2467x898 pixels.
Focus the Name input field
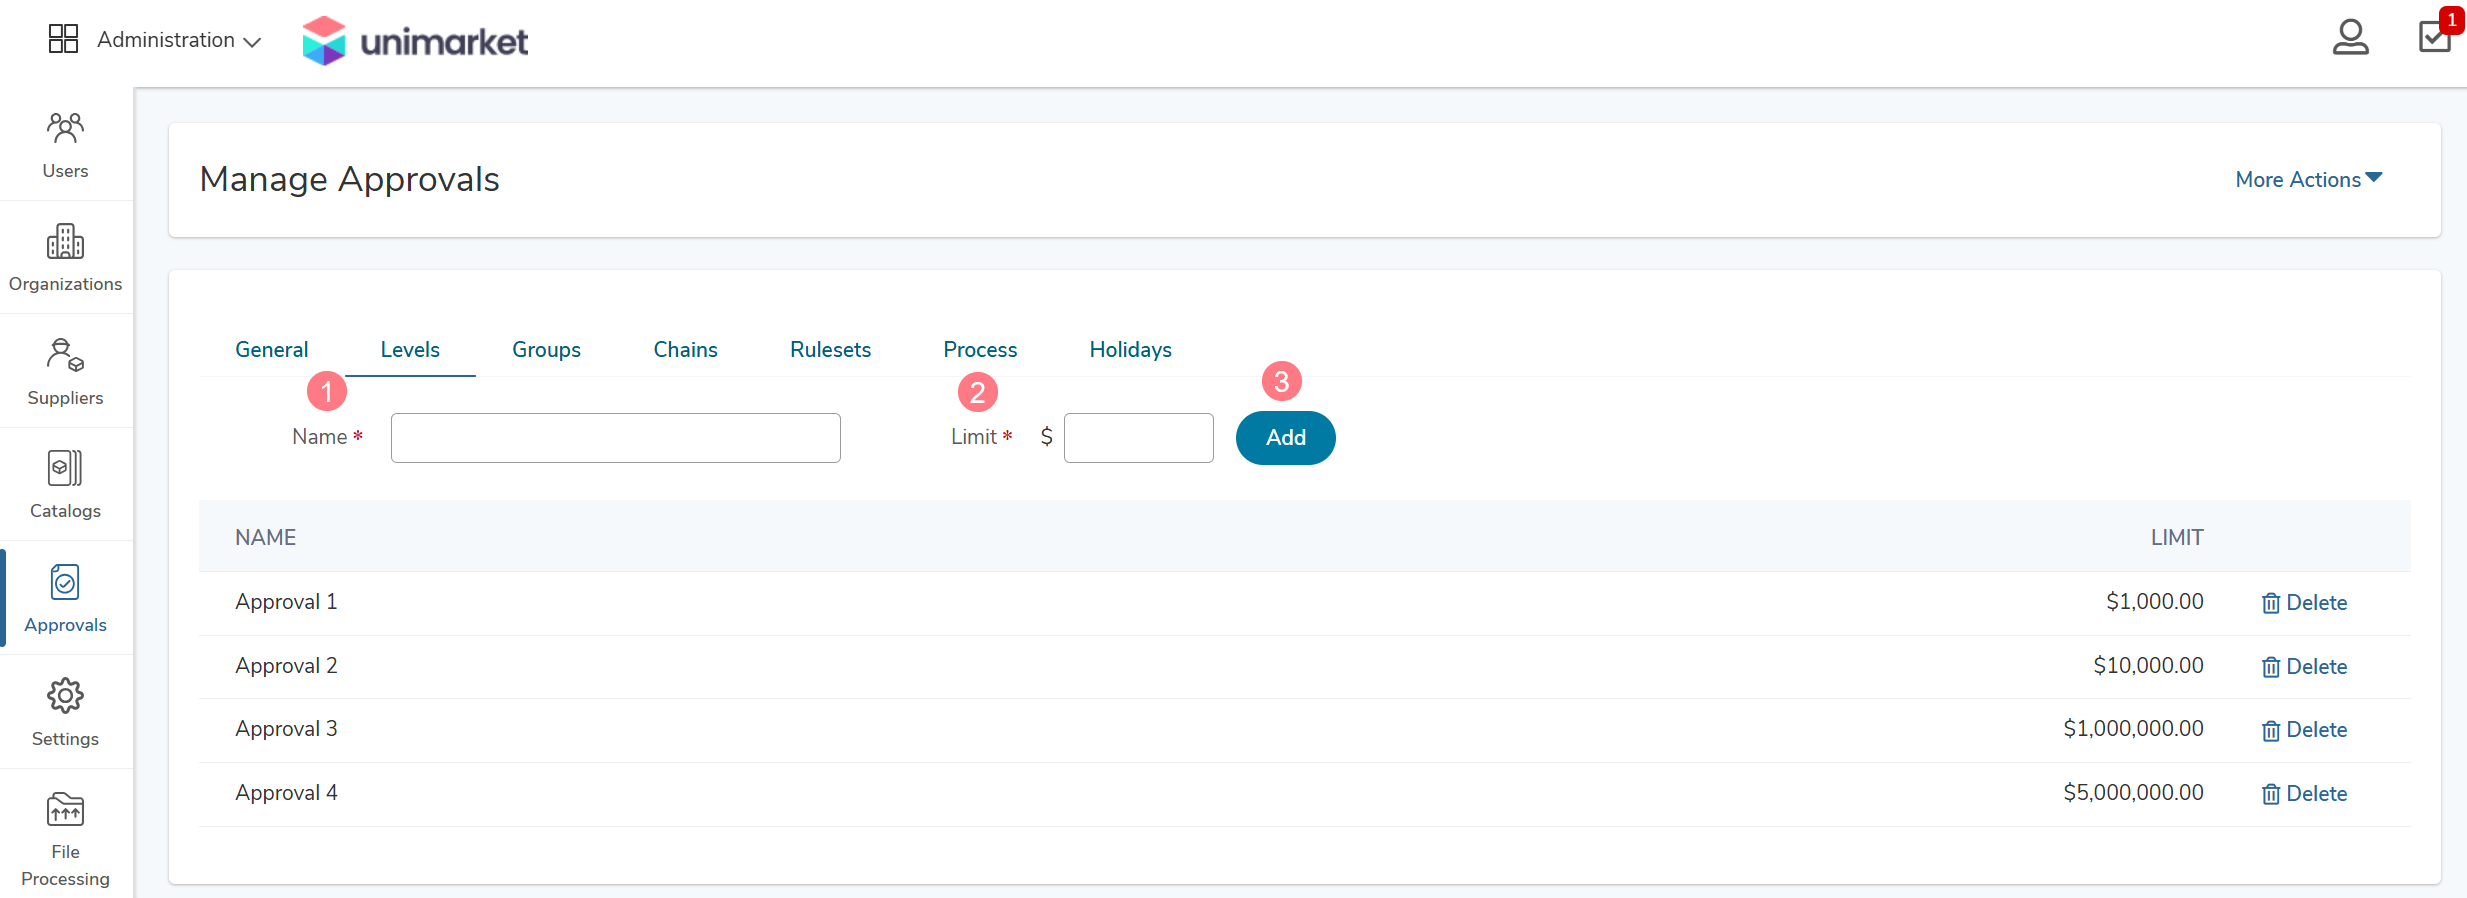[616, 438]
